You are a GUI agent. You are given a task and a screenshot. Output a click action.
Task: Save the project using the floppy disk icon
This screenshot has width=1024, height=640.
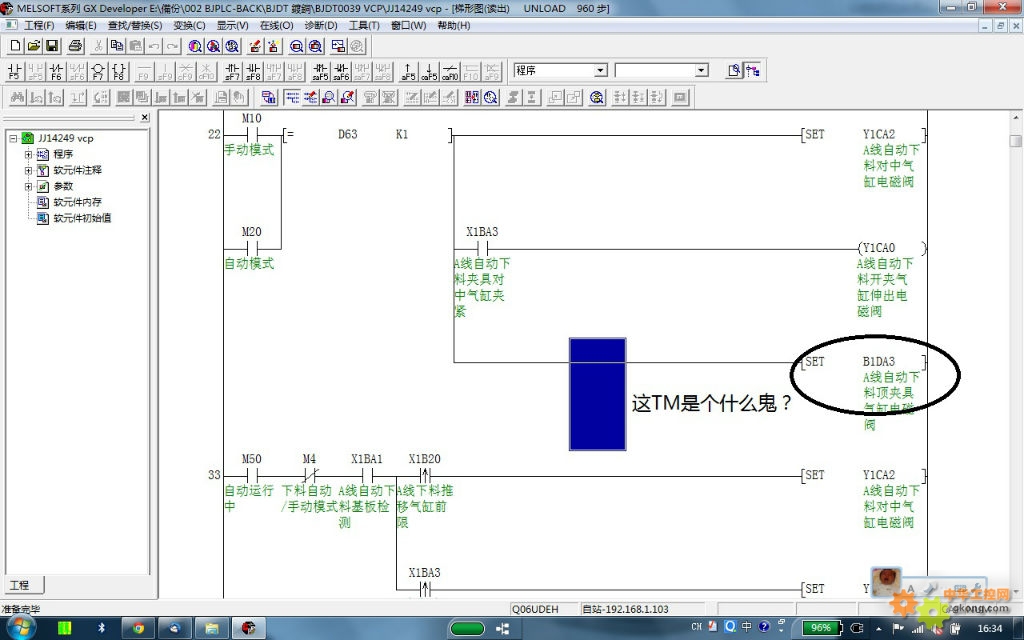click(x=51, y=46)
